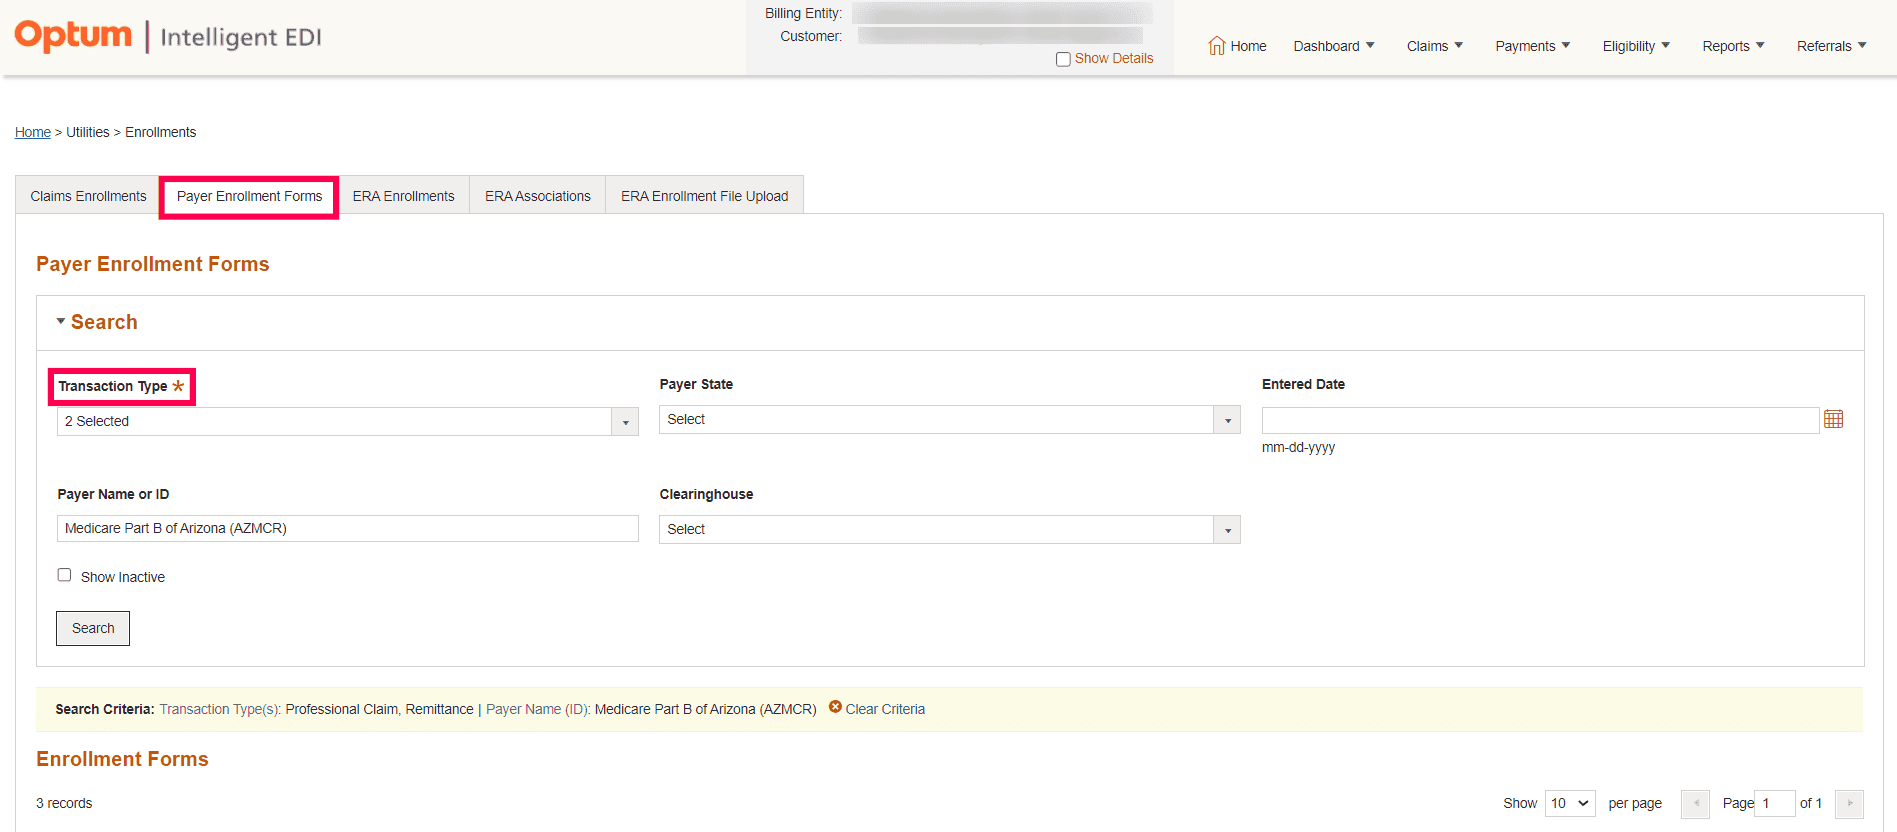This screenshot has width=1897, height=832.
Task: Click the 'mm-dd-yyyy' date format hint
Action: 1298,447
